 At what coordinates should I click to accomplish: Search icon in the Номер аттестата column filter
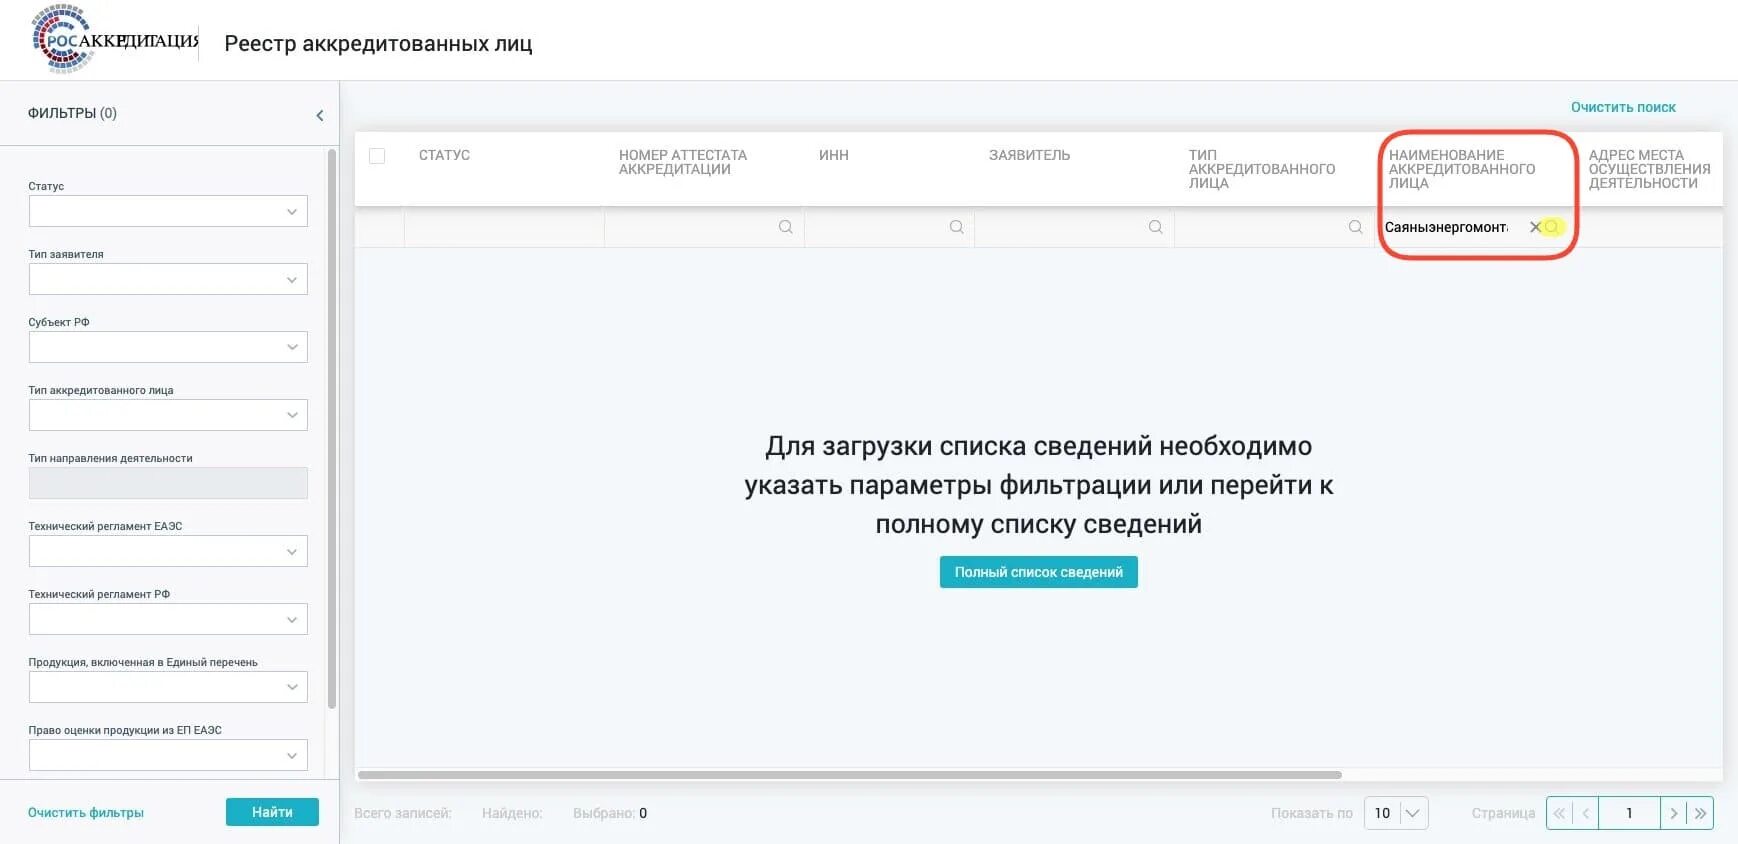(786, 227)
